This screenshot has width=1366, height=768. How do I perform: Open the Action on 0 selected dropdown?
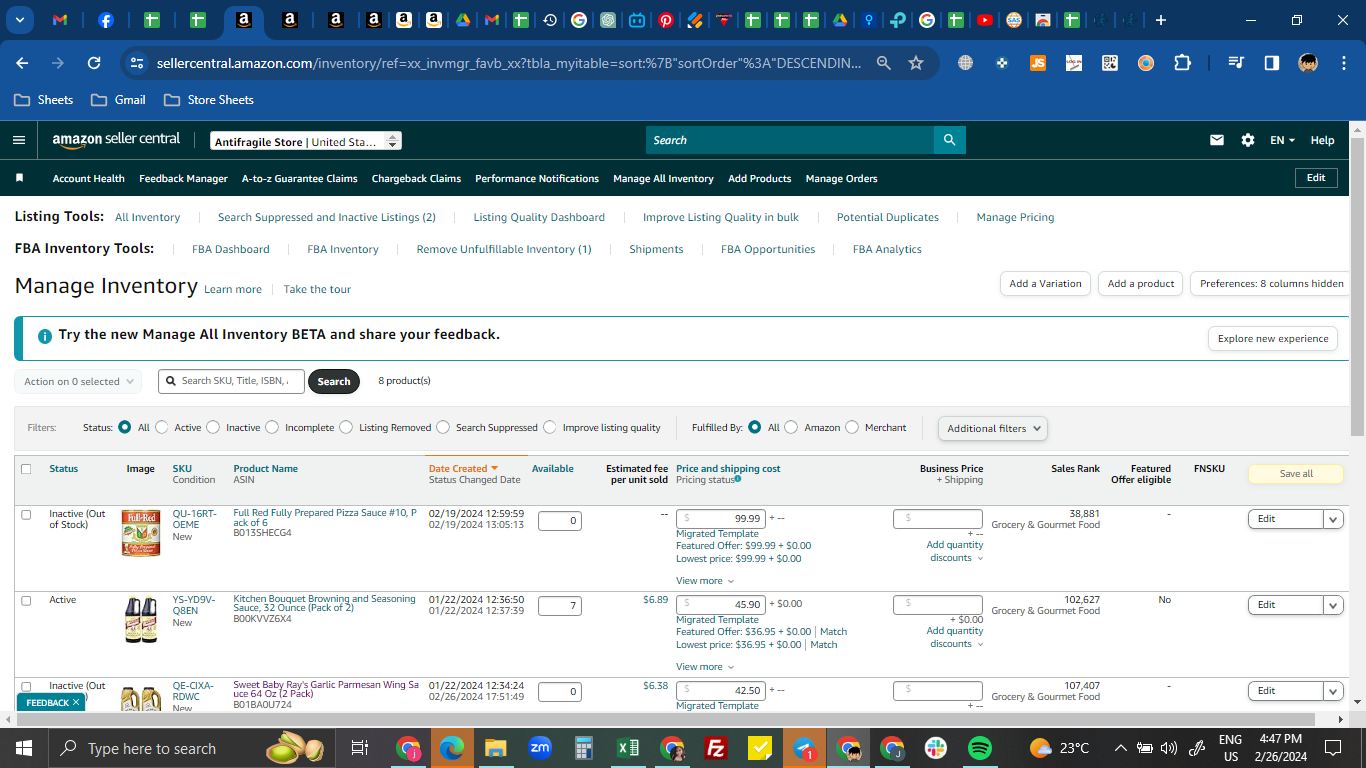tap(78, 381)
